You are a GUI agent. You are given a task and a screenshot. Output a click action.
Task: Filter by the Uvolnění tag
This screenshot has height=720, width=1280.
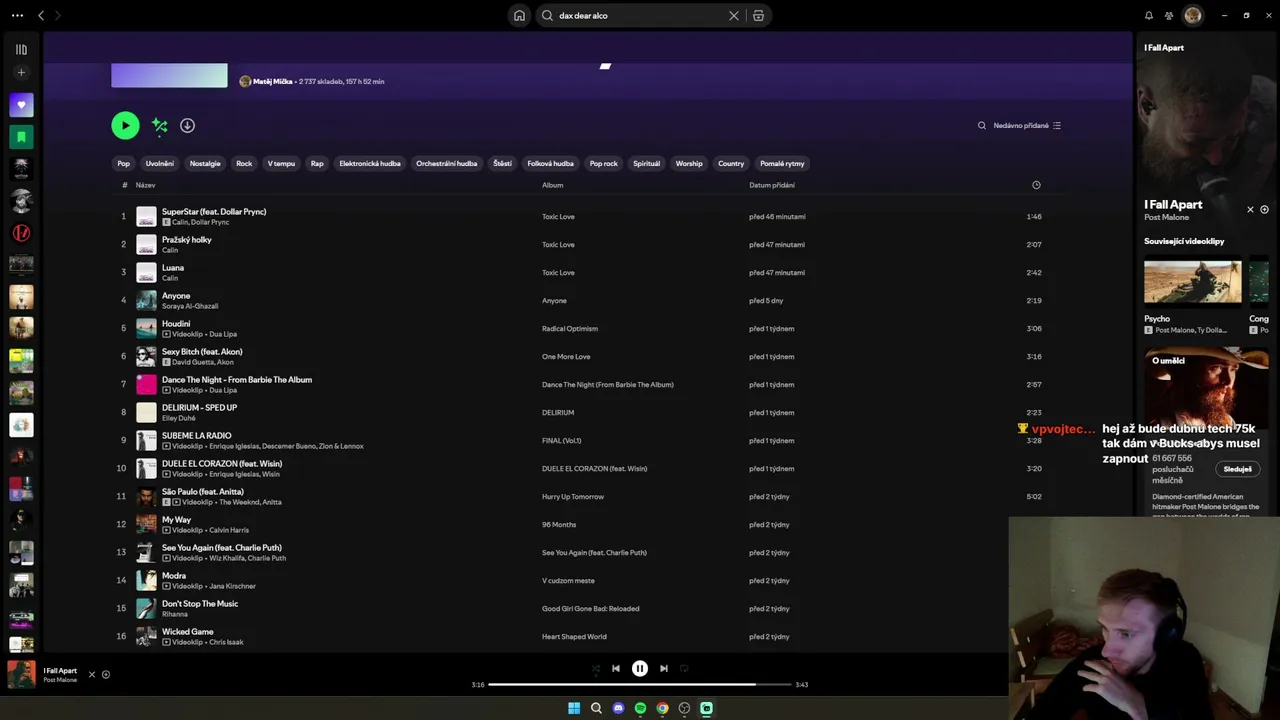(160, 164)
